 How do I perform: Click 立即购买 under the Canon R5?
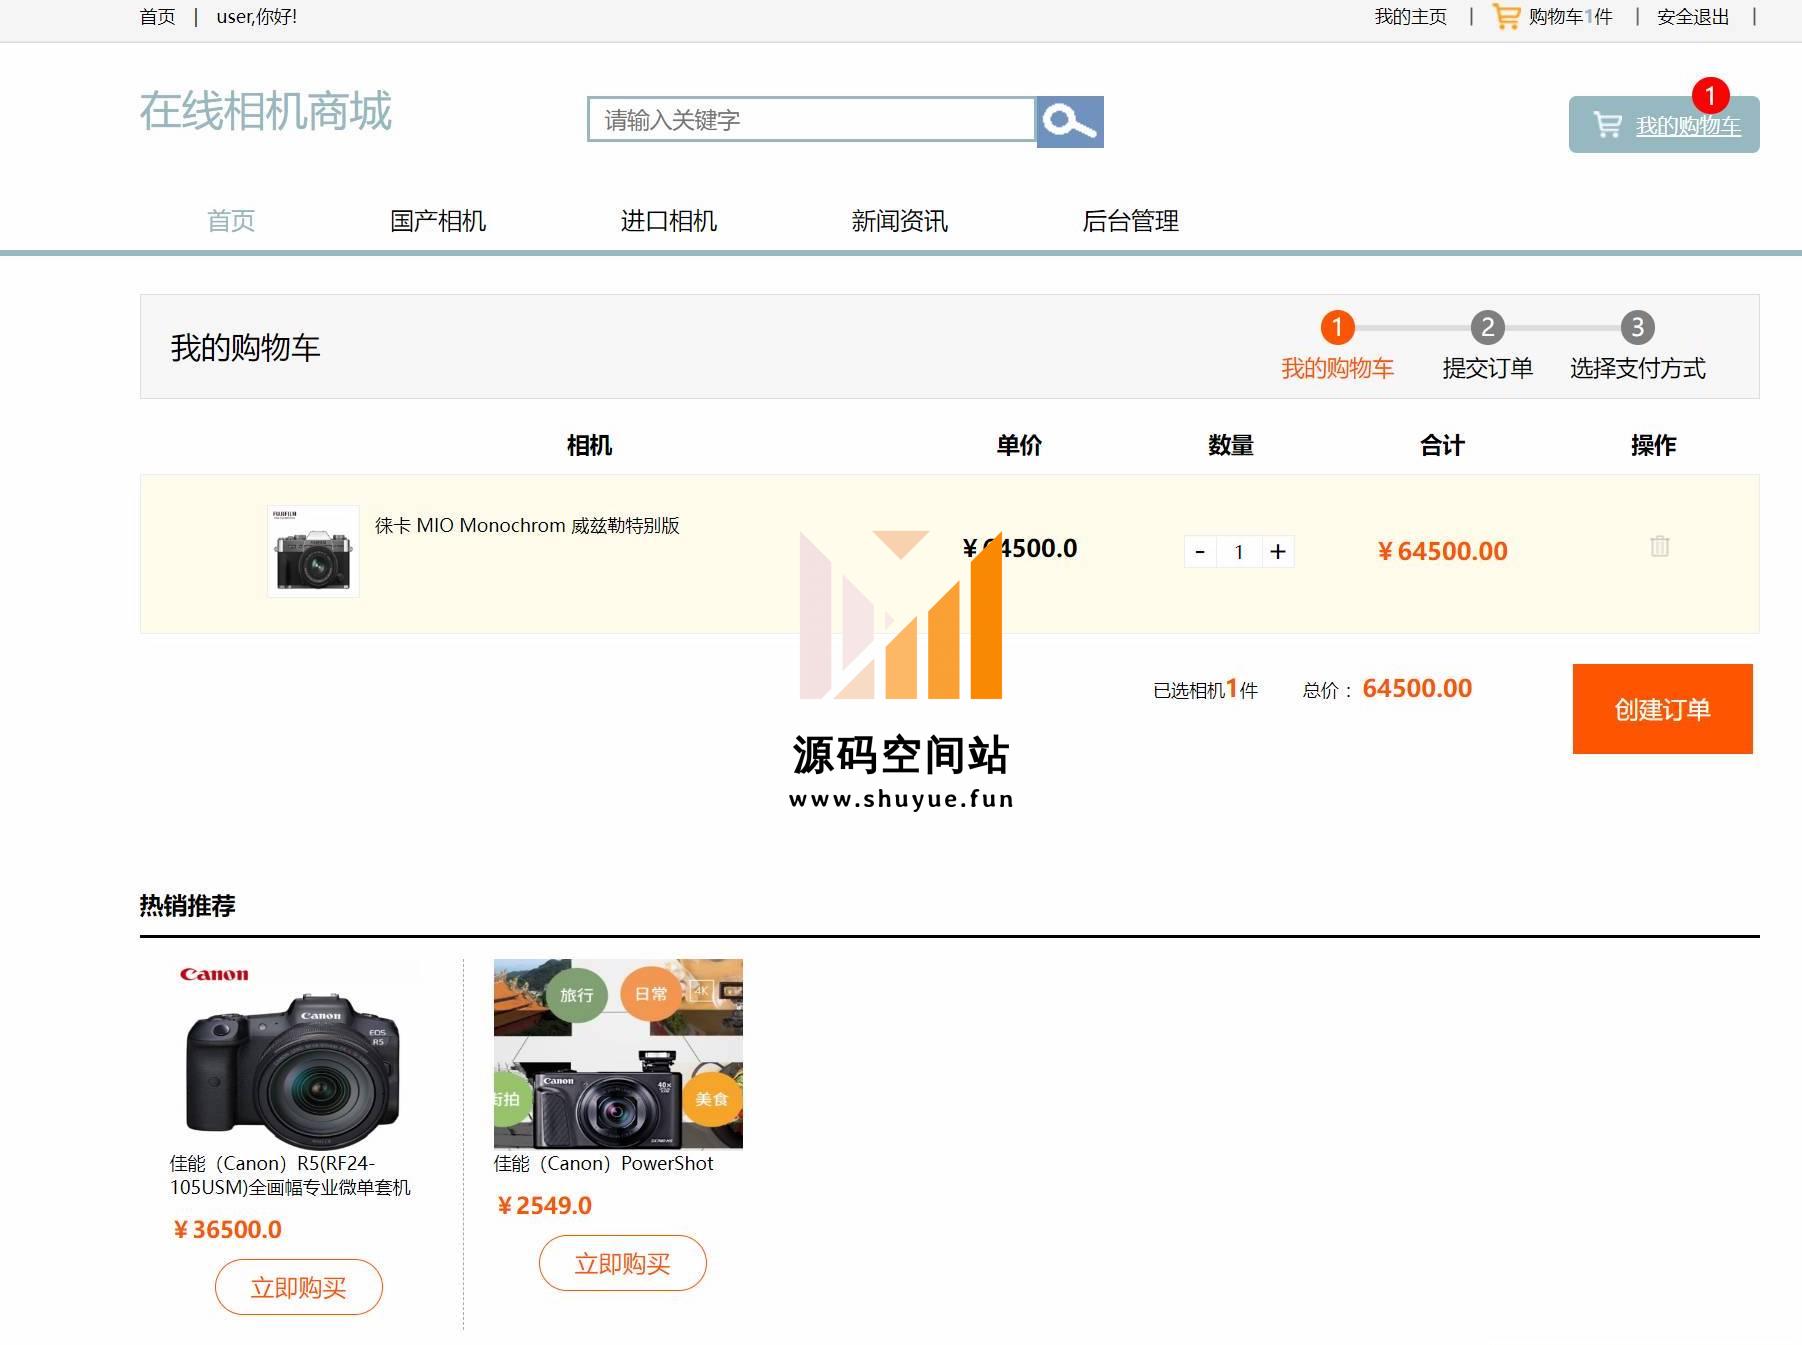pos(299,1287)
